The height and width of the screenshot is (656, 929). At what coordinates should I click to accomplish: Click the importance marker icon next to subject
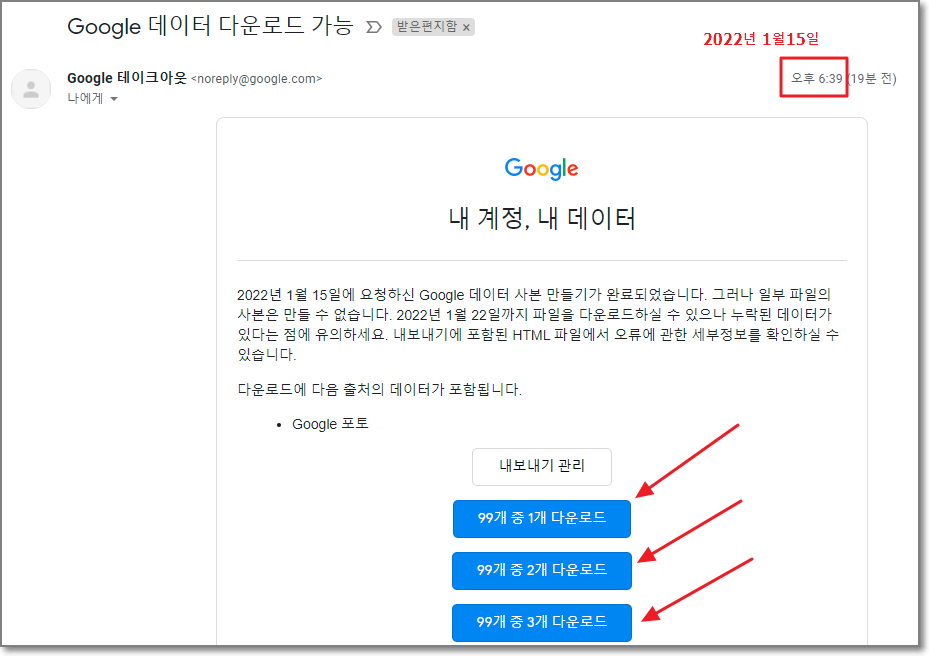pyautogui.click(x=373, y=27)
